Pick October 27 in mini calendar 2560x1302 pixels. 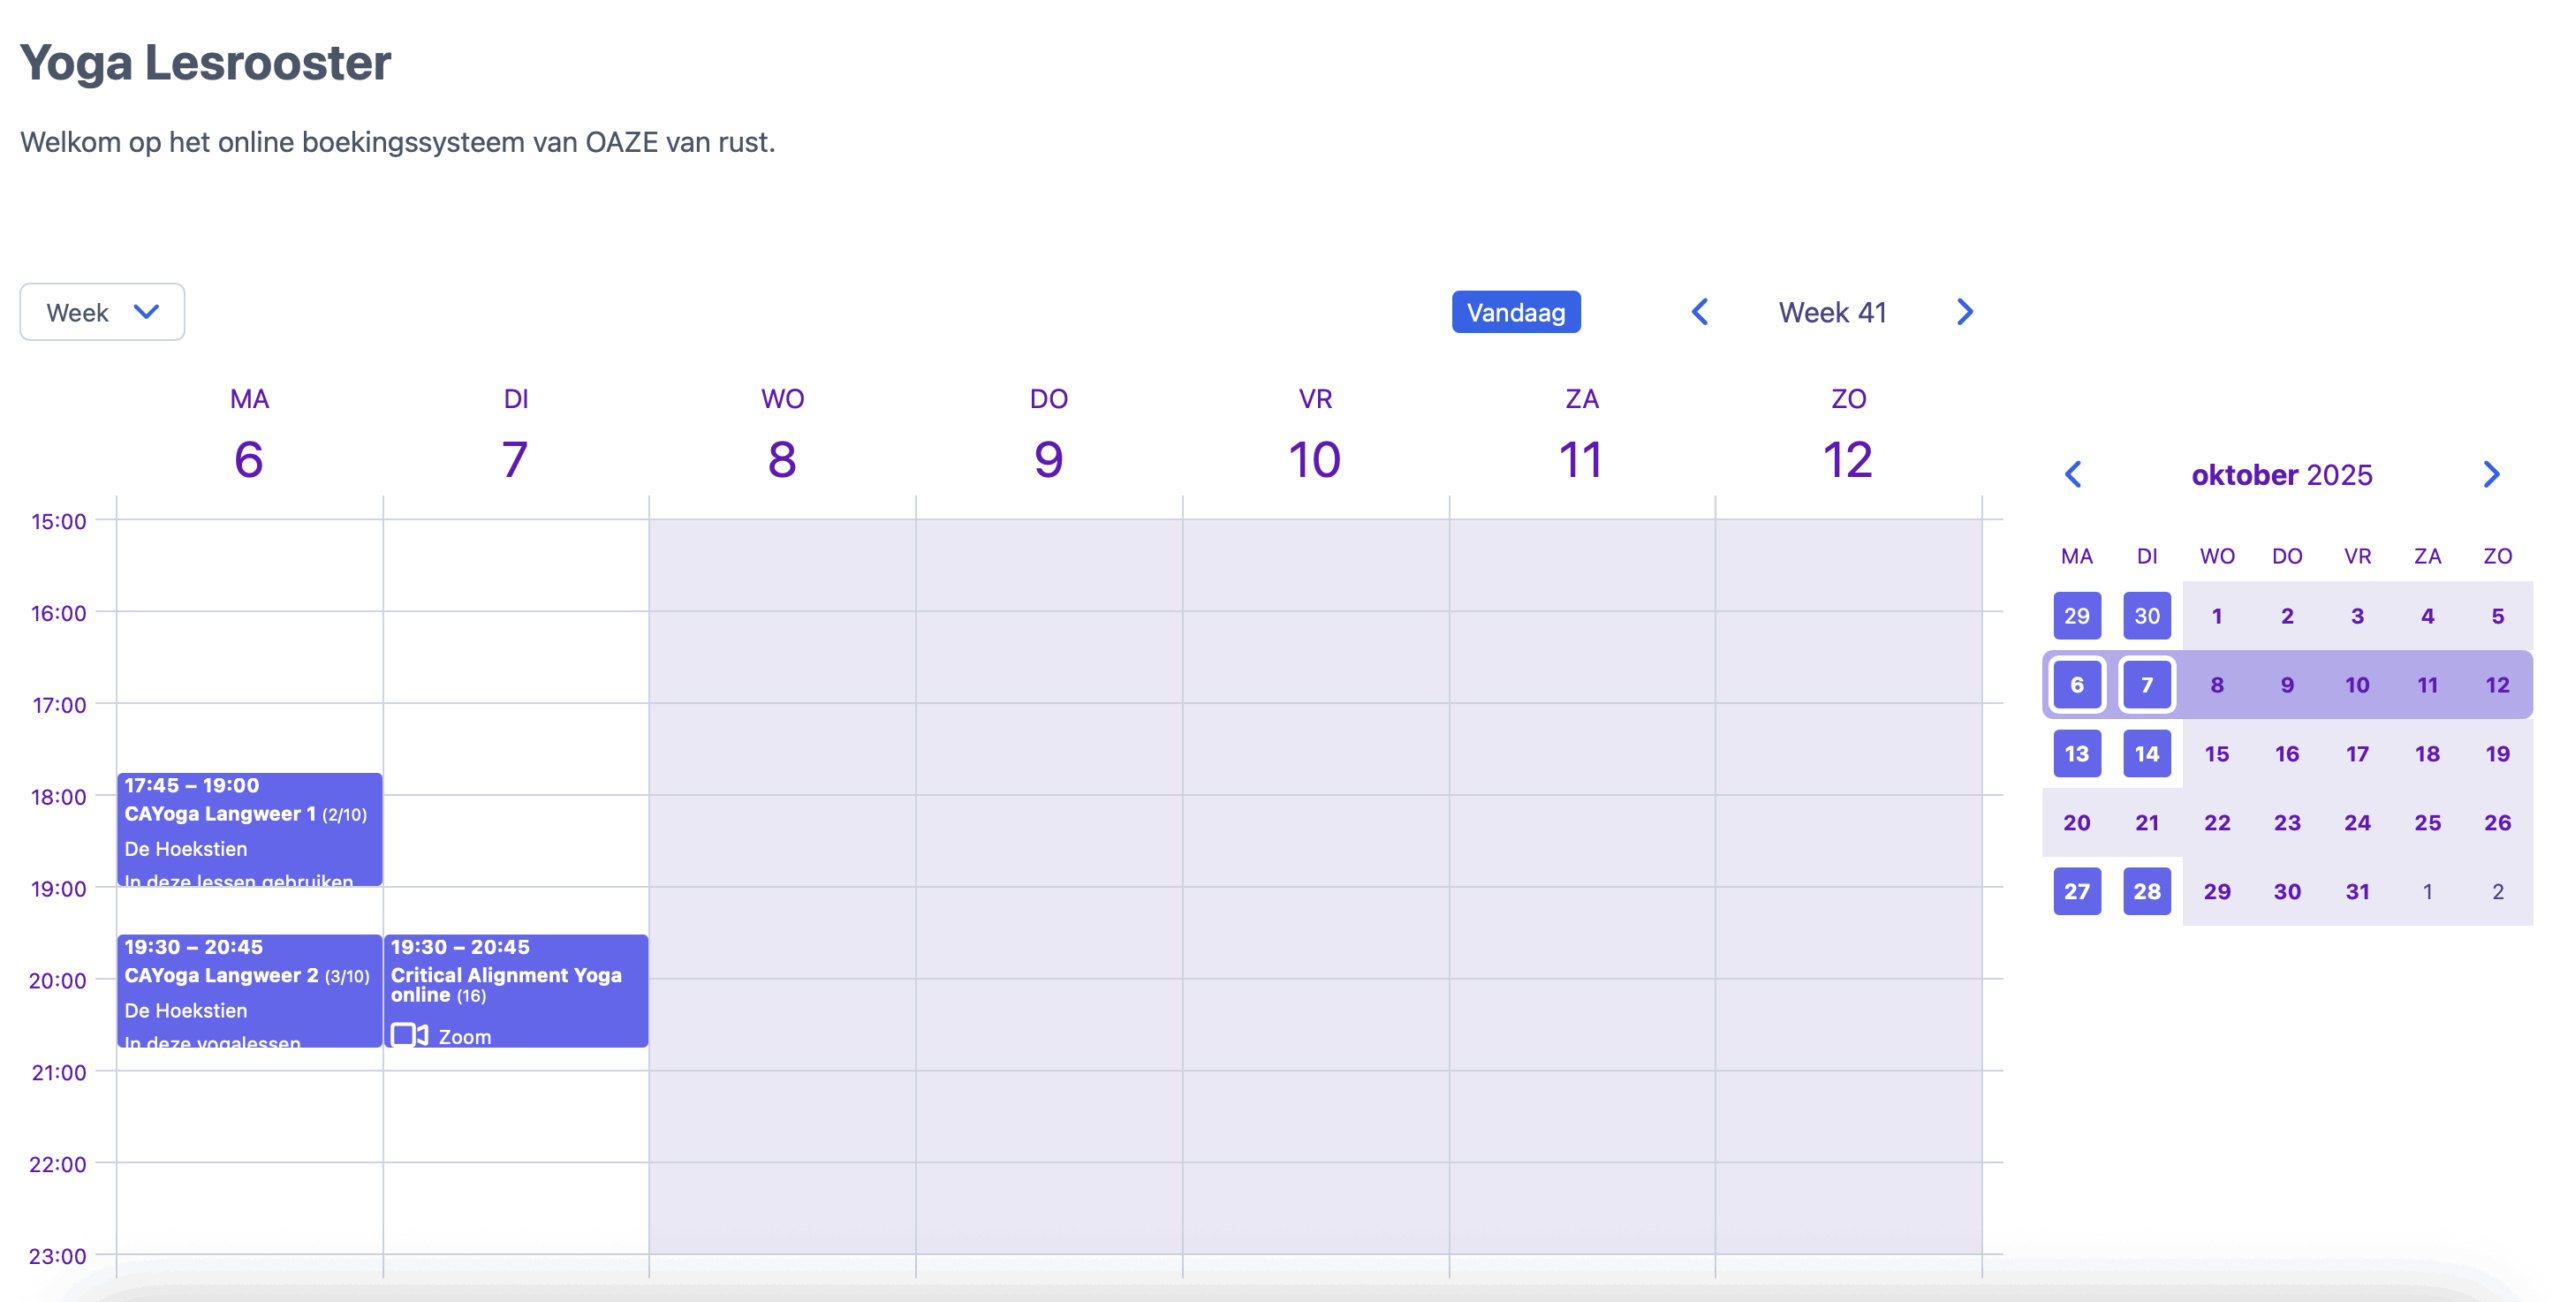coord(2076,891)
